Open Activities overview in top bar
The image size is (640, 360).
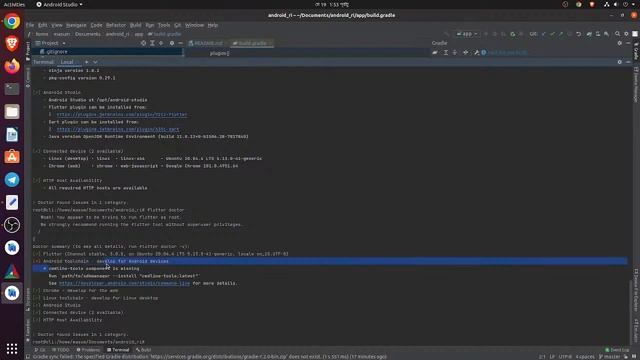(14, 4)
